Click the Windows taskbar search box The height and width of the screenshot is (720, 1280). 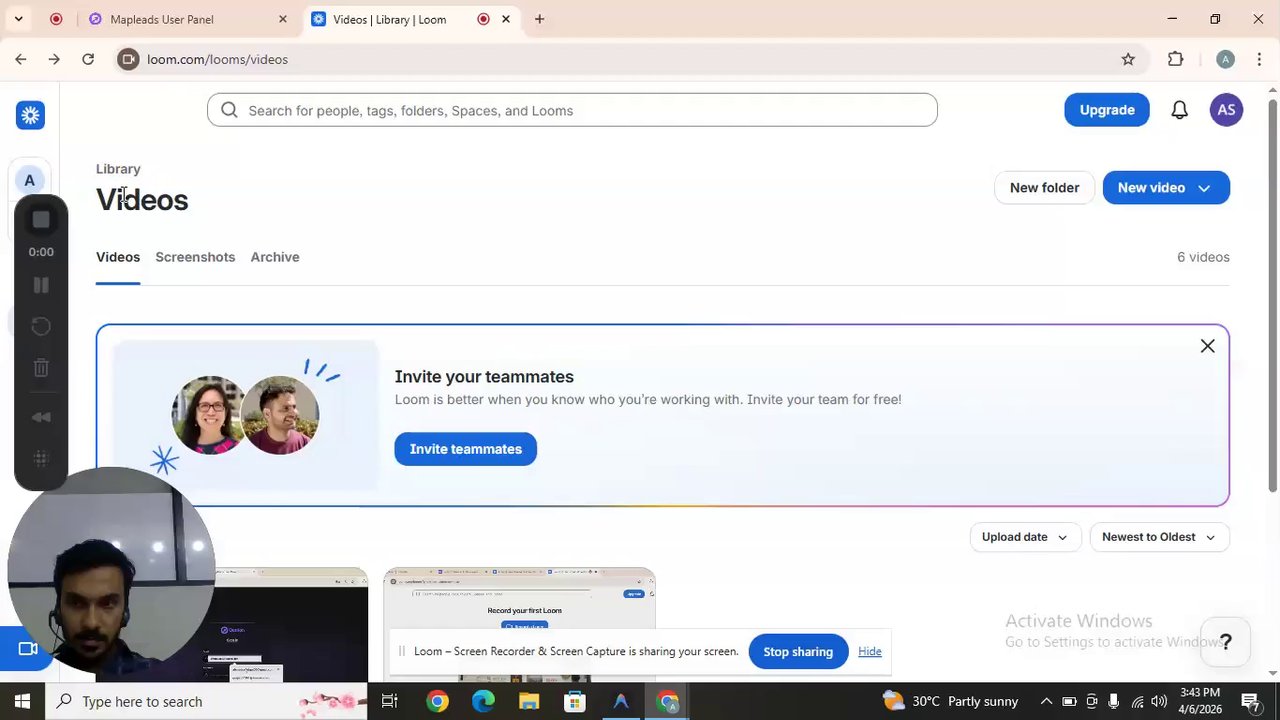(205, 701)
